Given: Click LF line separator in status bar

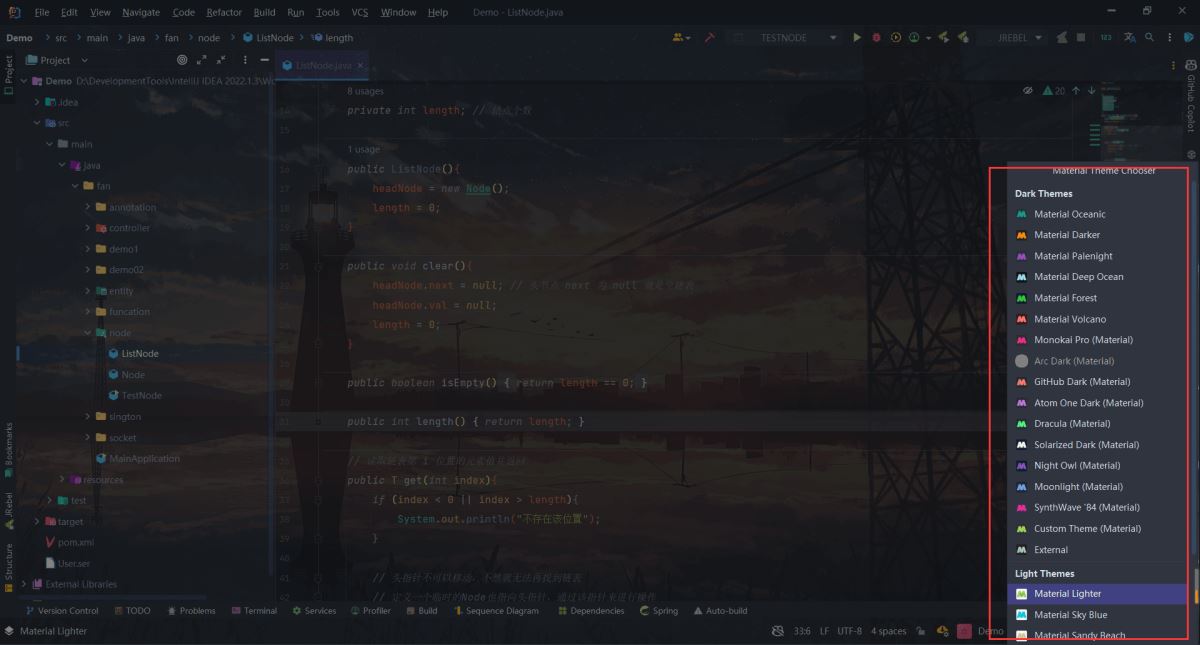Looking at the screenshot, I should 824,631.
